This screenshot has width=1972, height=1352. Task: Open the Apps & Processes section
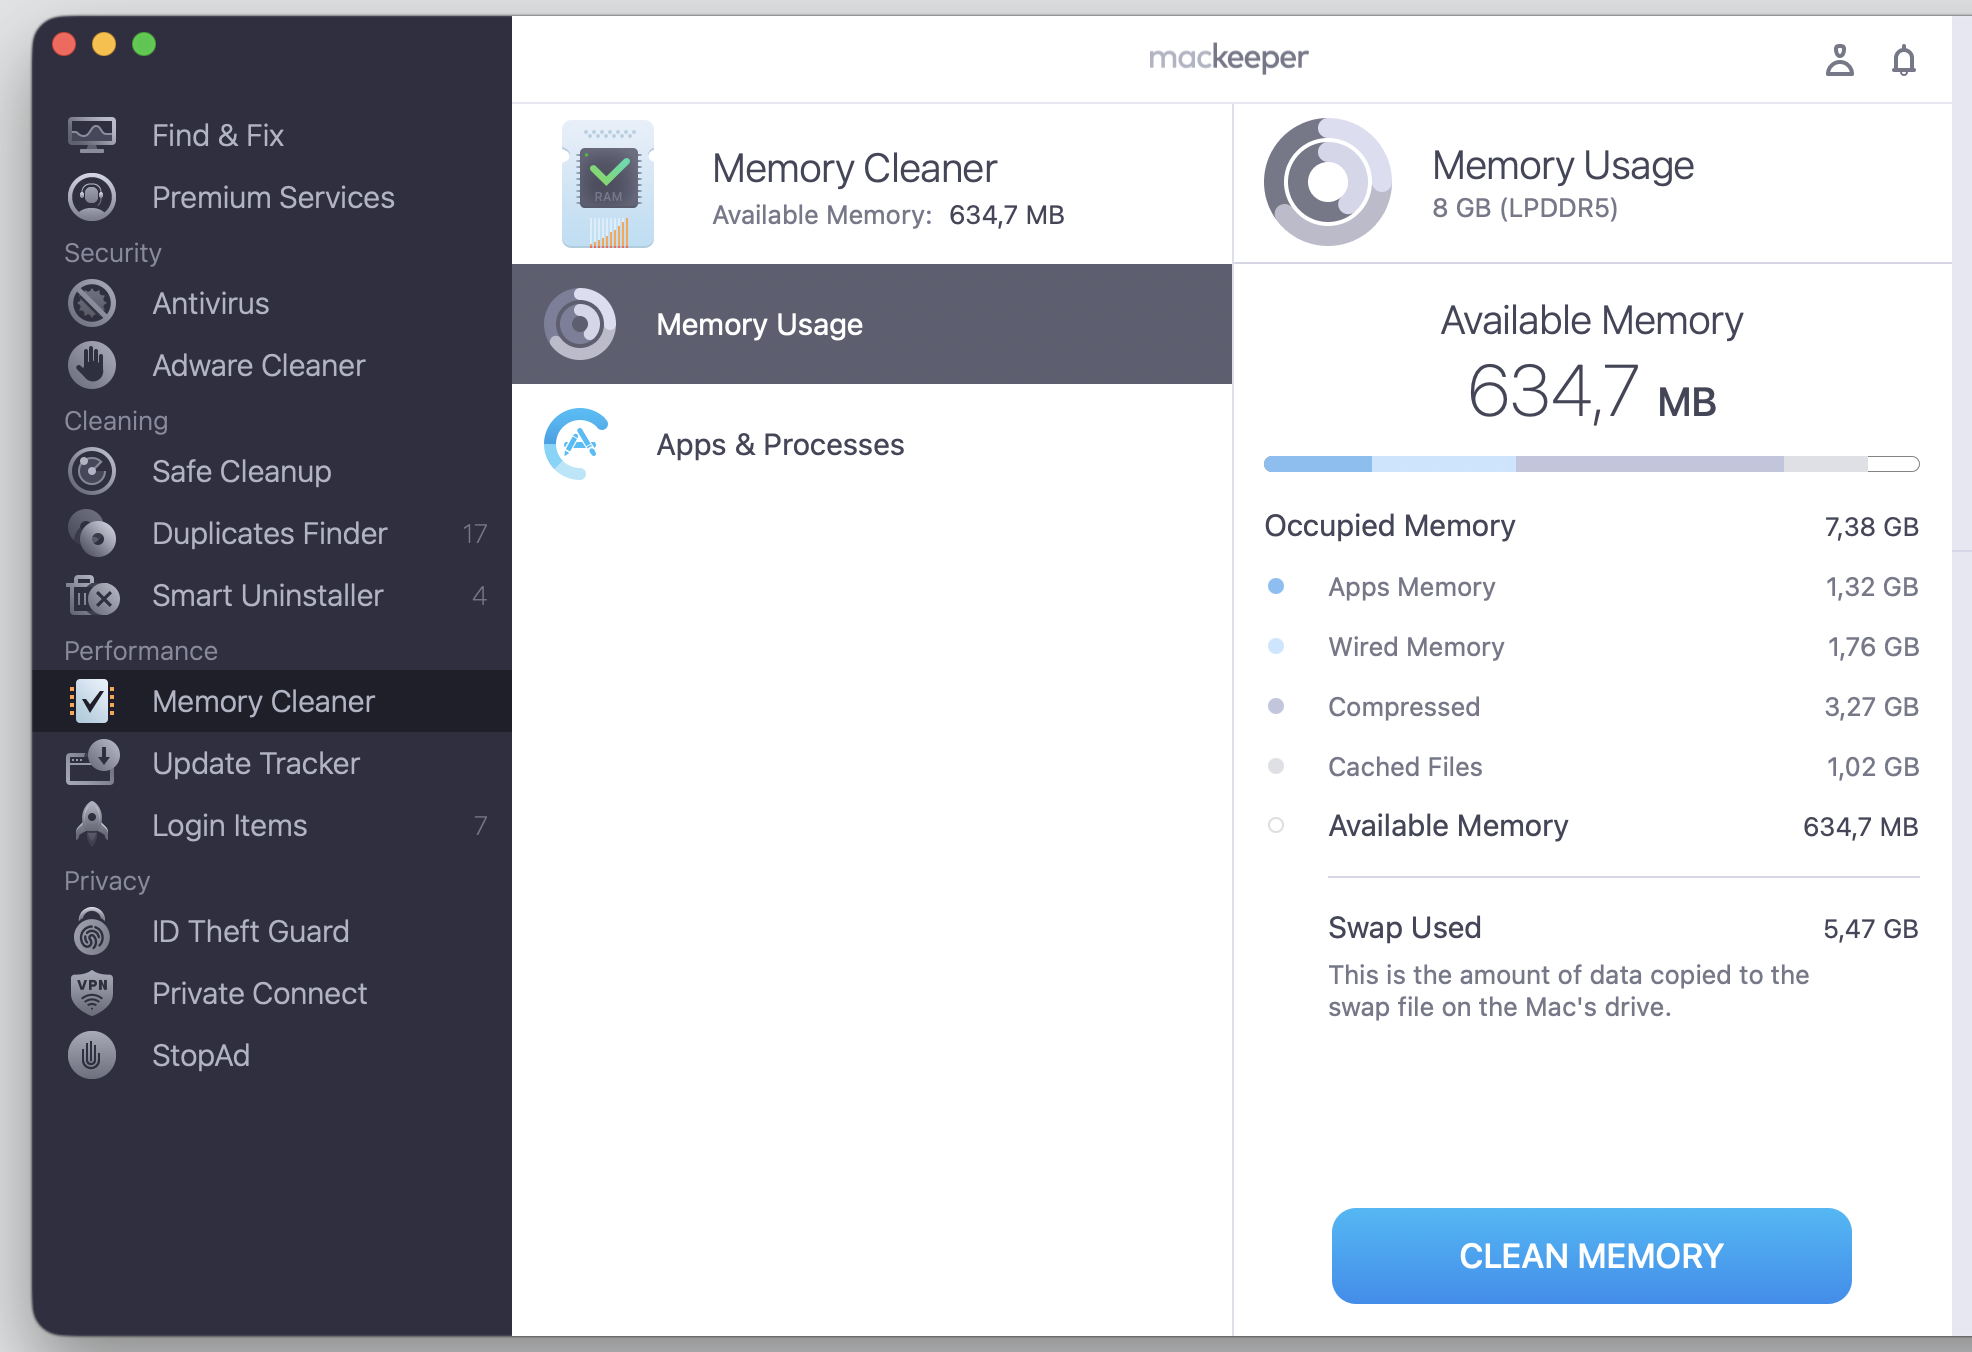[872, 444]
